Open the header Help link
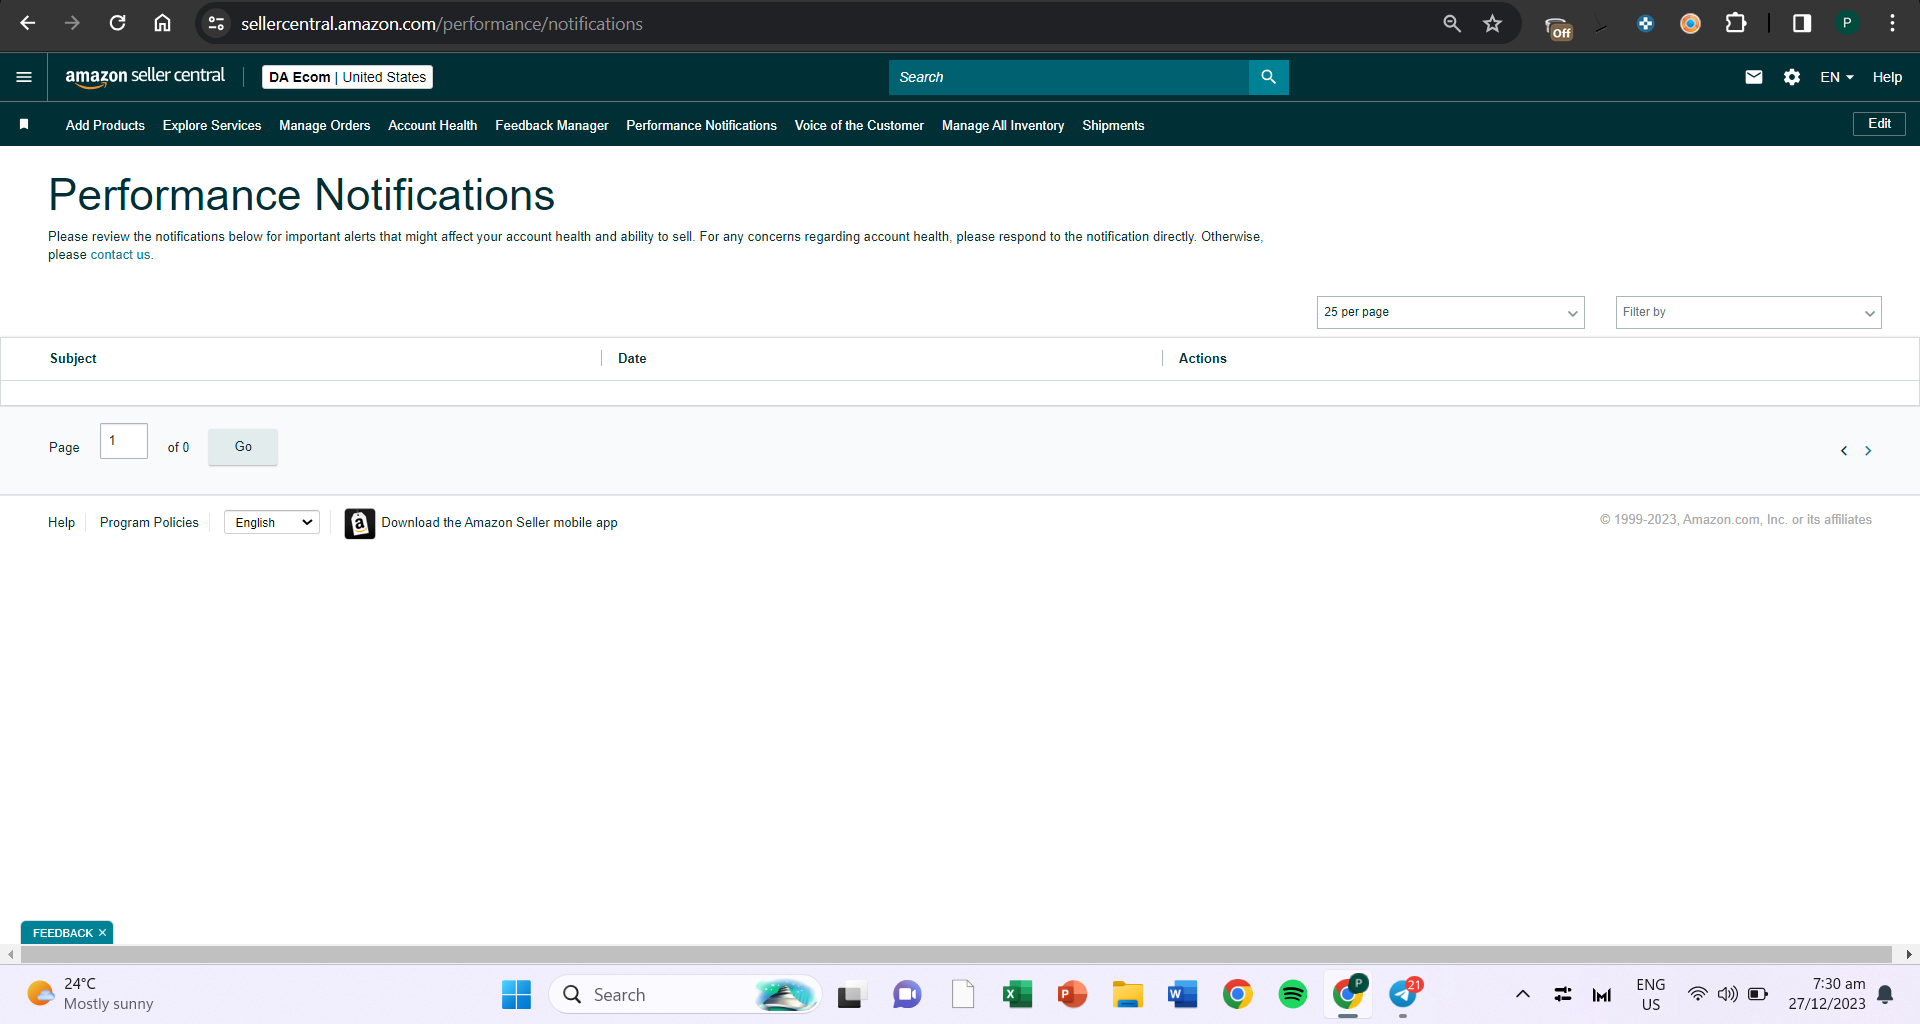This screenshot has height=1024, width=1920. tap(1887, 77)
